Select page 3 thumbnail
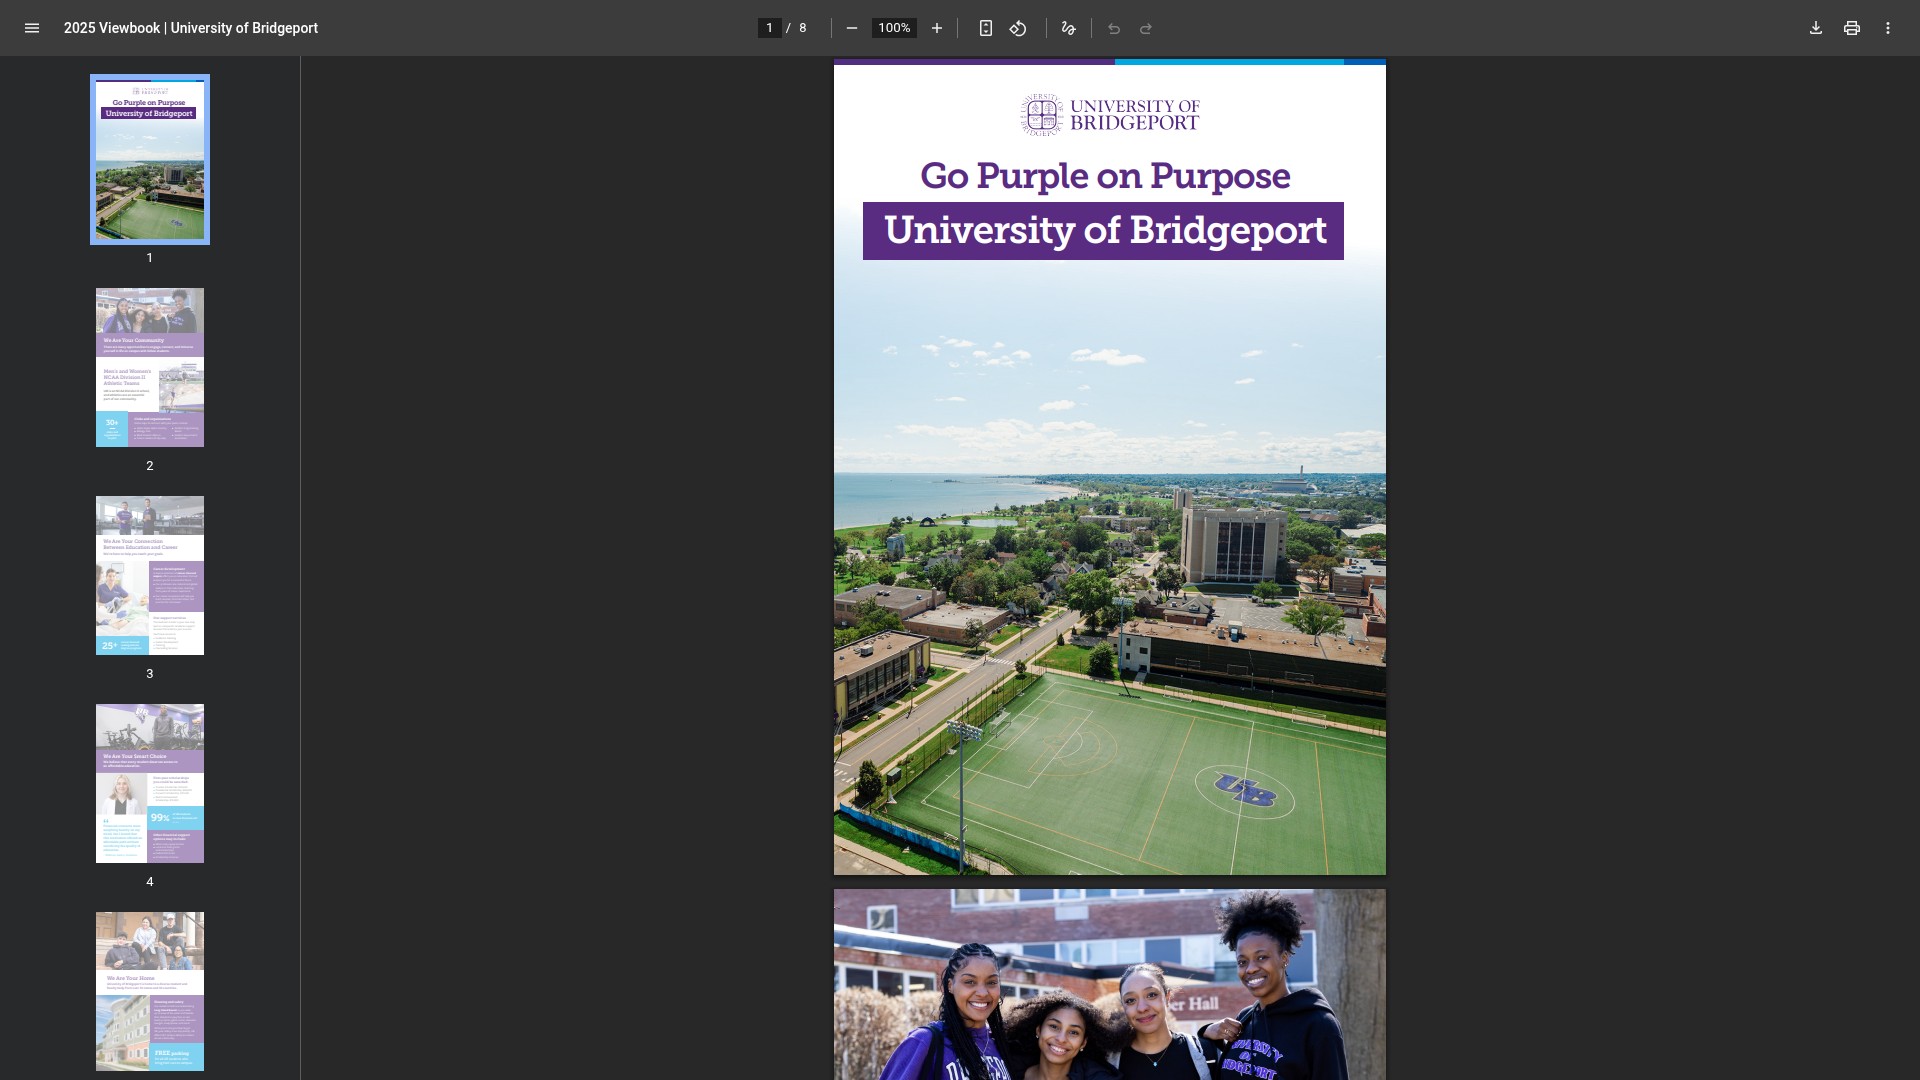 point(150,575)
